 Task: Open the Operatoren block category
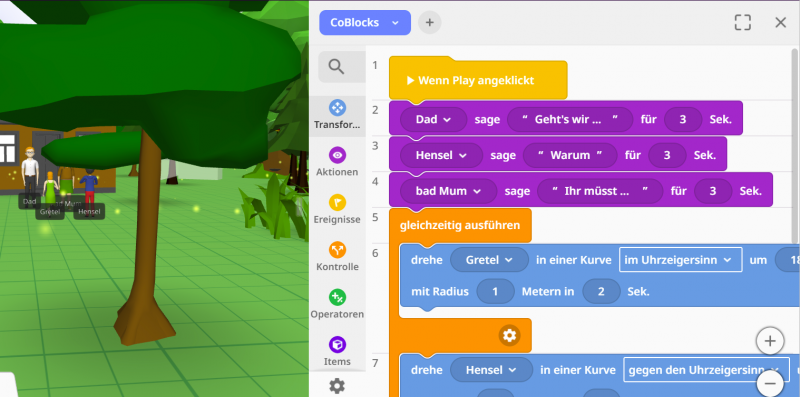point(337,304)
